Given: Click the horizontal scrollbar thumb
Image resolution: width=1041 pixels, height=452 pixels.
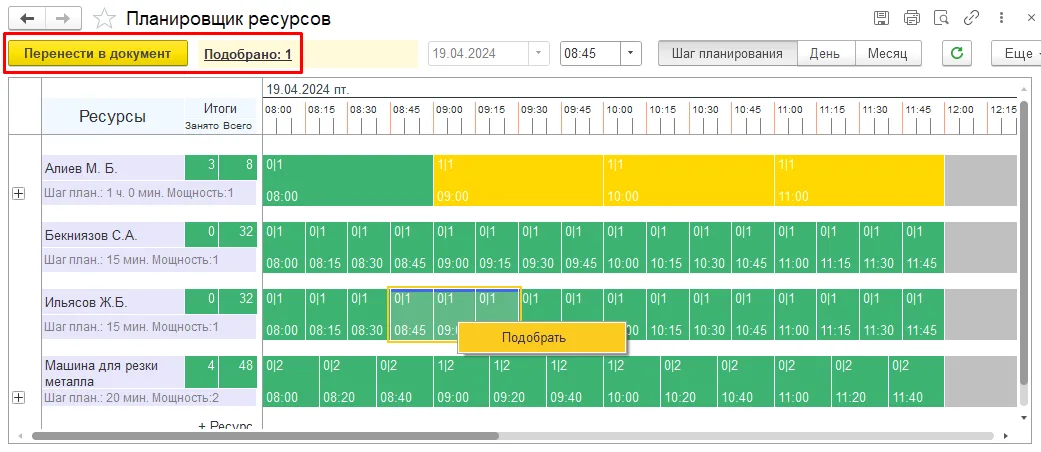Looking at the screenshot, I should pos(266,436).
